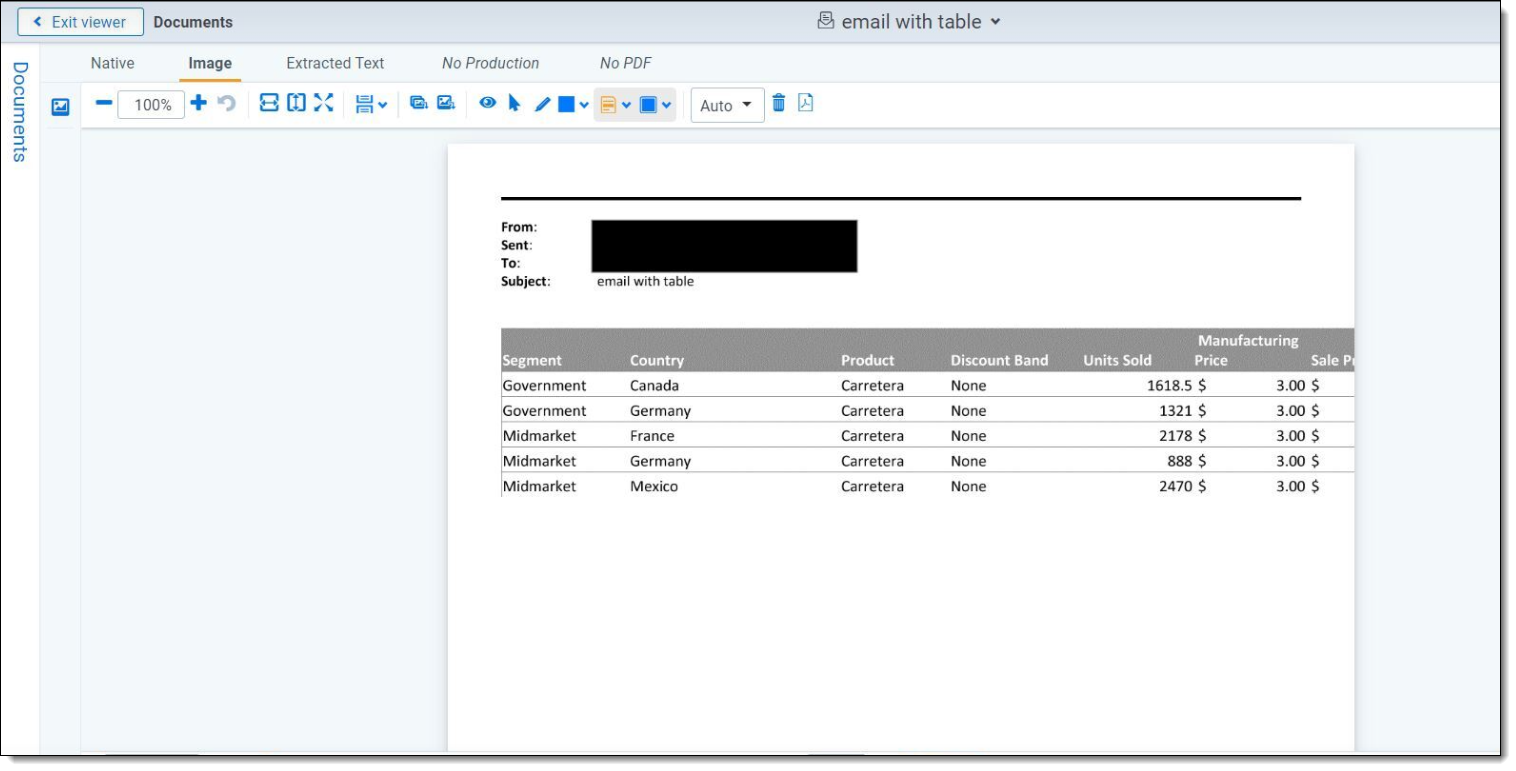
Task: Select the arrow pointer selection tool
Action: click(x=514, y=103)
